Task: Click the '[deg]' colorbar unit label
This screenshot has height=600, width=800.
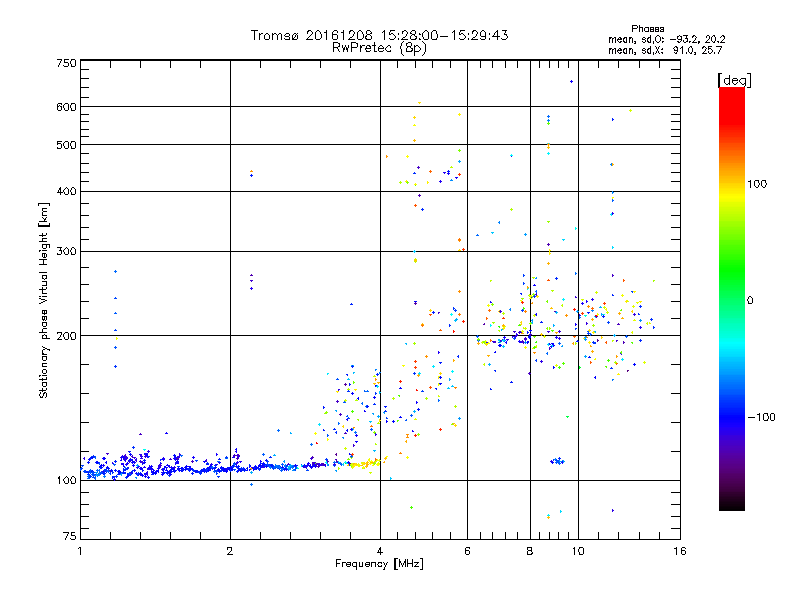Action: pos(734,80)
